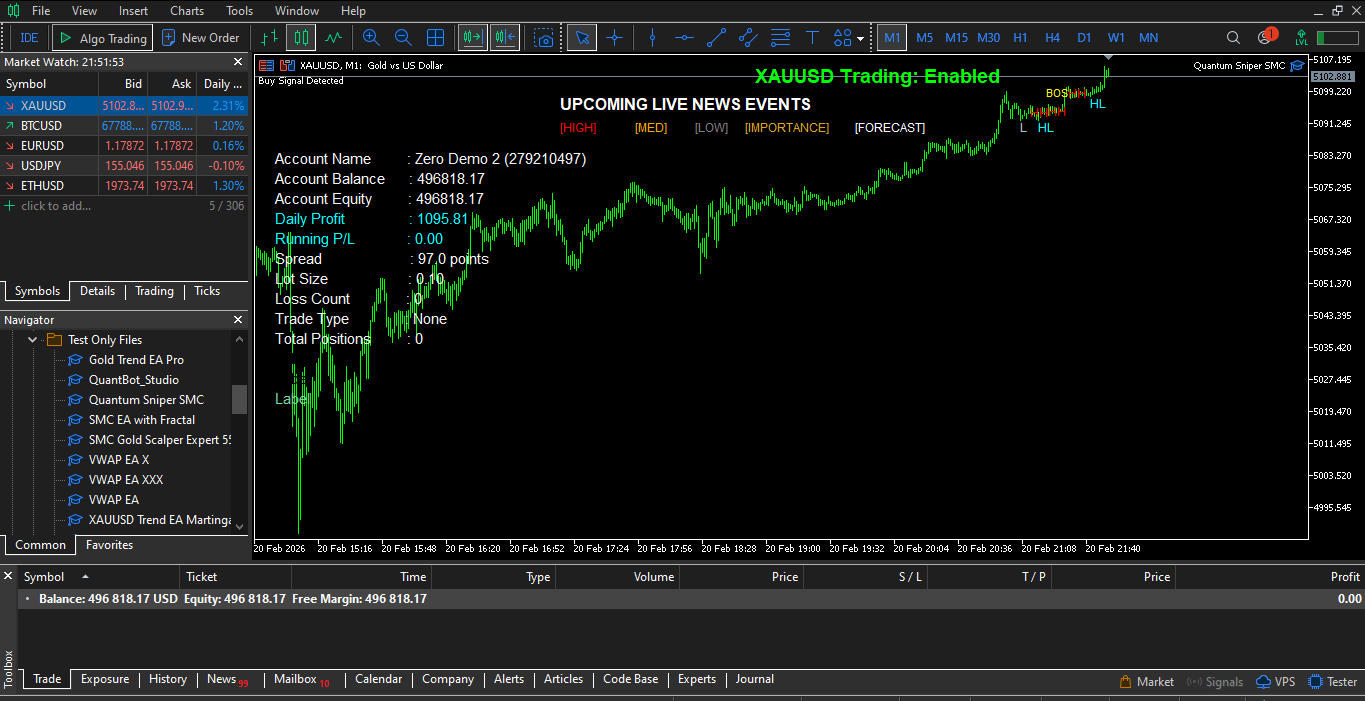Viewport: 1365px width, 701px height.
Task: Select the standard cursor tool
Action: (582, 38)
